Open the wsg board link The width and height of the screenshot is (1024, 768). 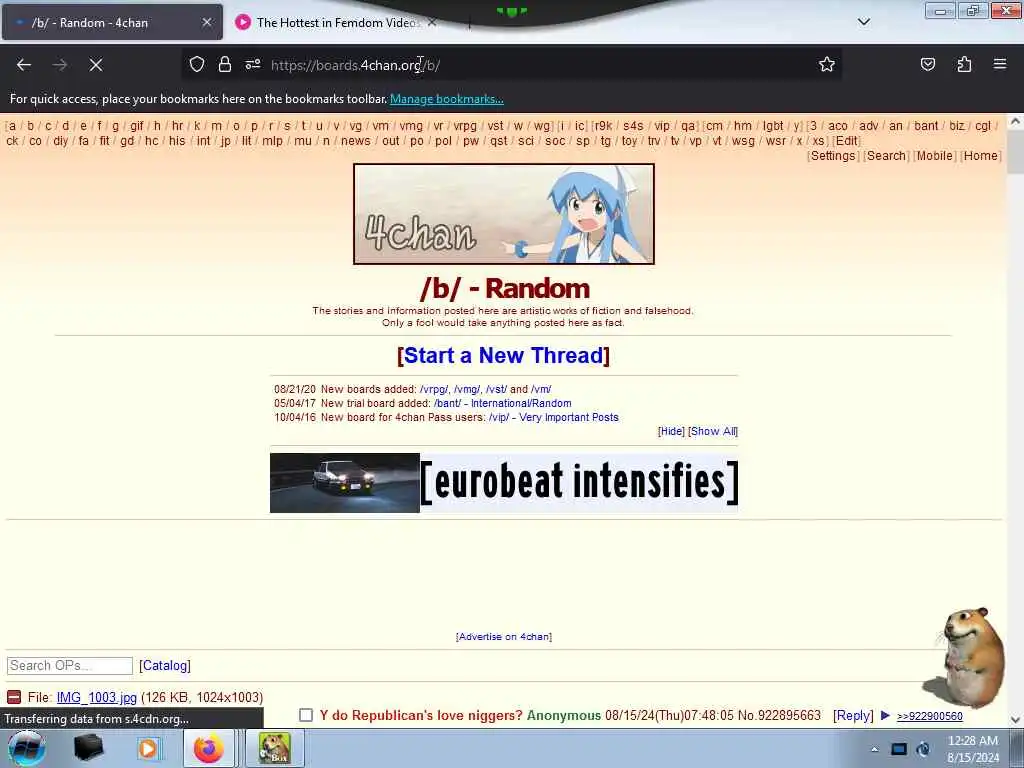pos(743,140)
